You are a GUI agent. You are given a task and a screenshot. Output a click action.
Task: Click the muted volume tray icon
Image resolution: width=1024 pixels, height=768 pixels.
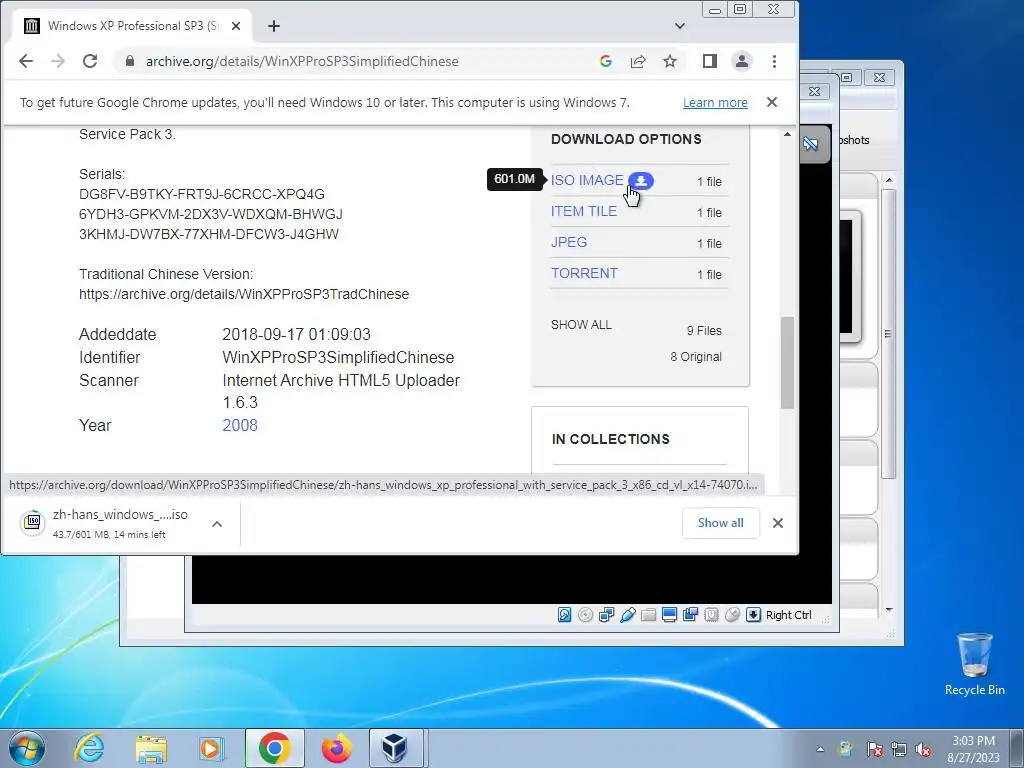(x=923, y=749)
